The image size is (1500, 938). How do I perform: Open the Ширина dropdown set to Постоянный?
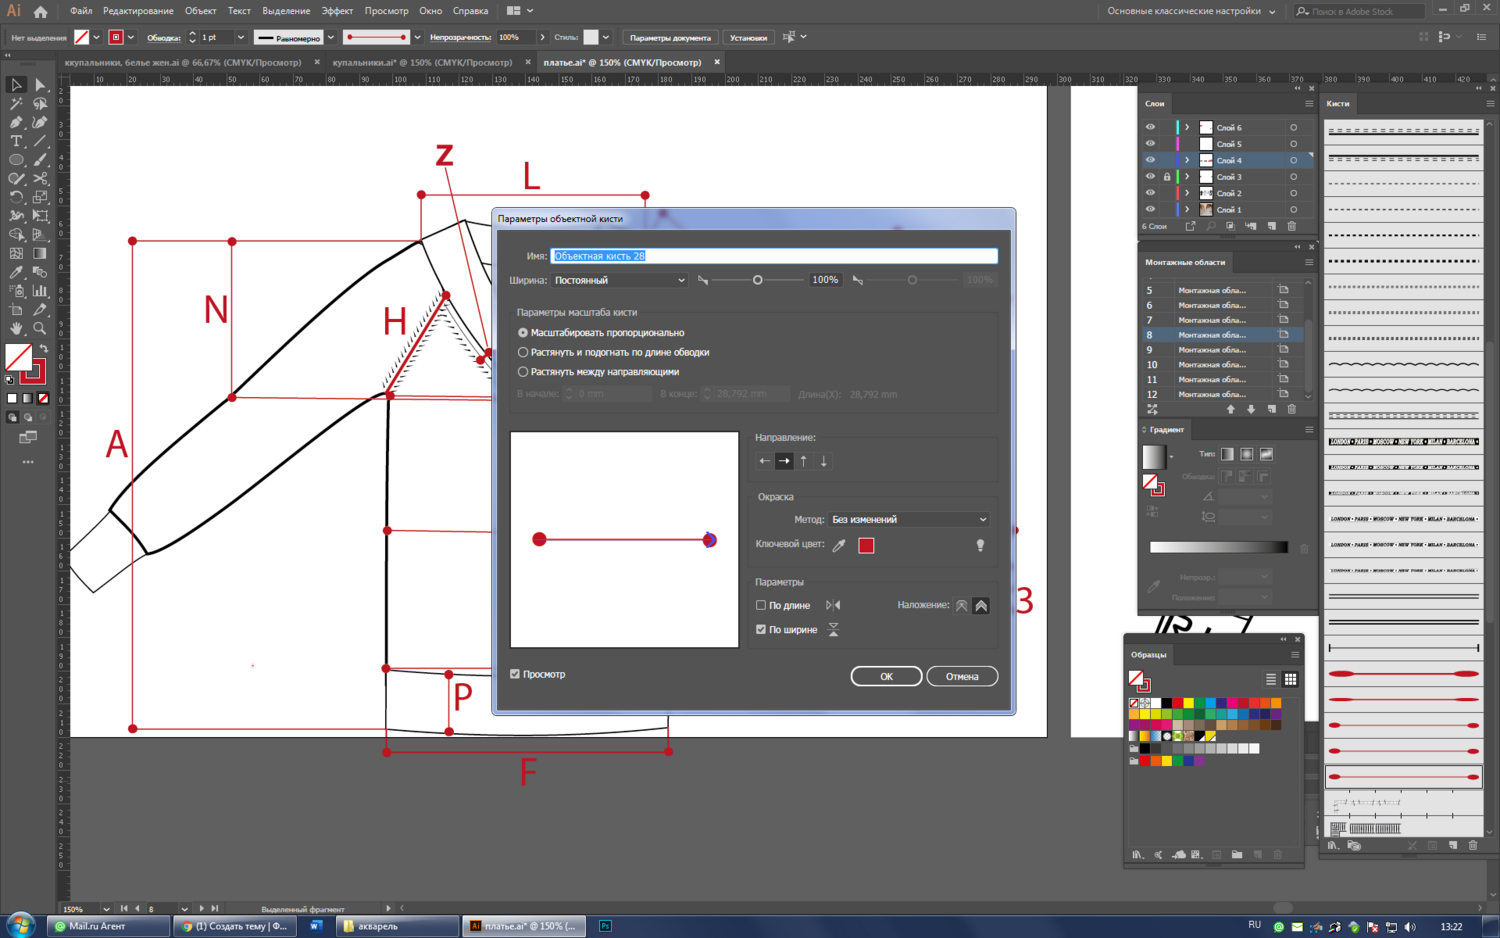coord(619,280)
